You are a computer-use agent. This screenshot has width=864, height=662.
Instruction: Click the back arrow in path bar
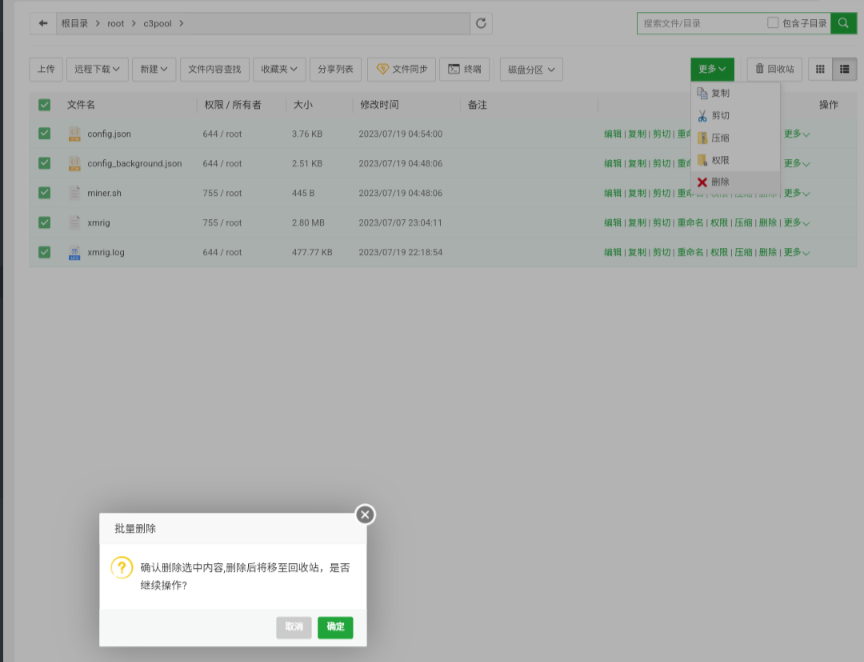[43, 23]
